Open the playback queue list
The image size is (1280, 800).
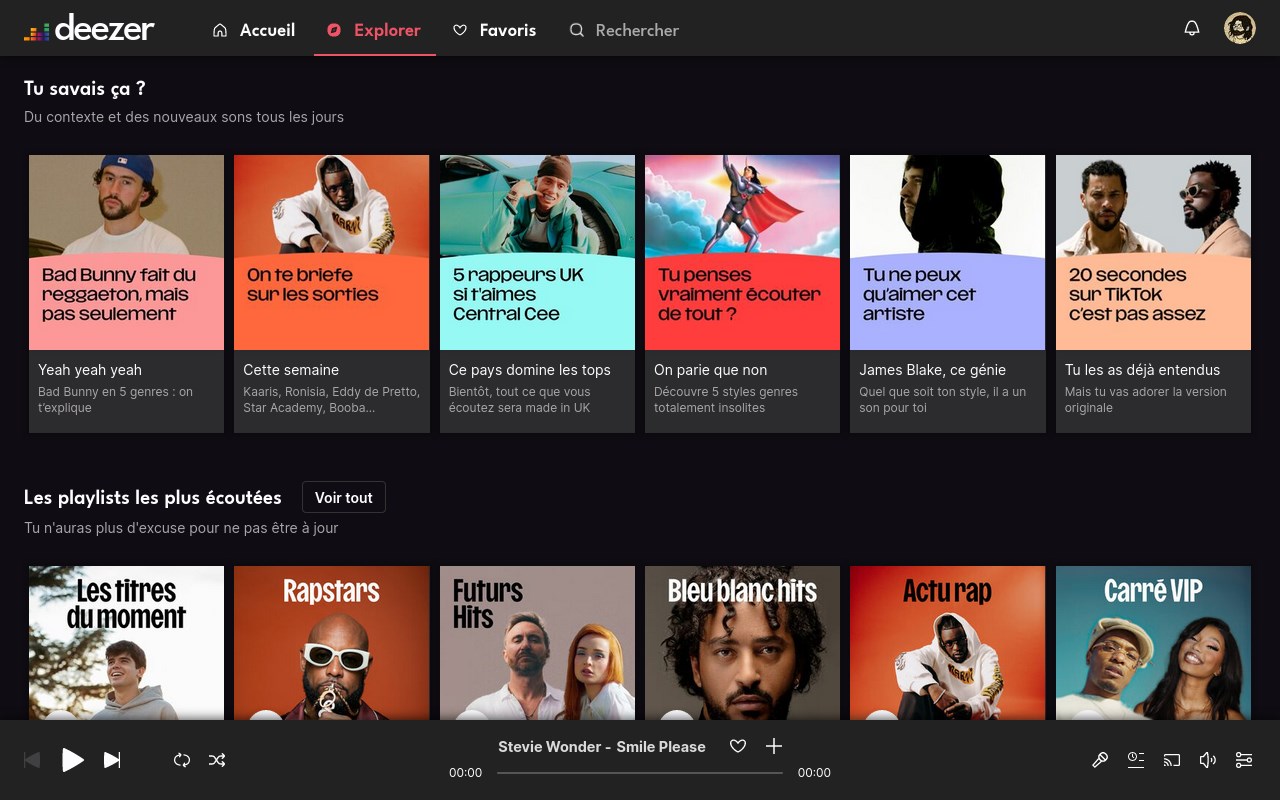tap(1136, 760)
